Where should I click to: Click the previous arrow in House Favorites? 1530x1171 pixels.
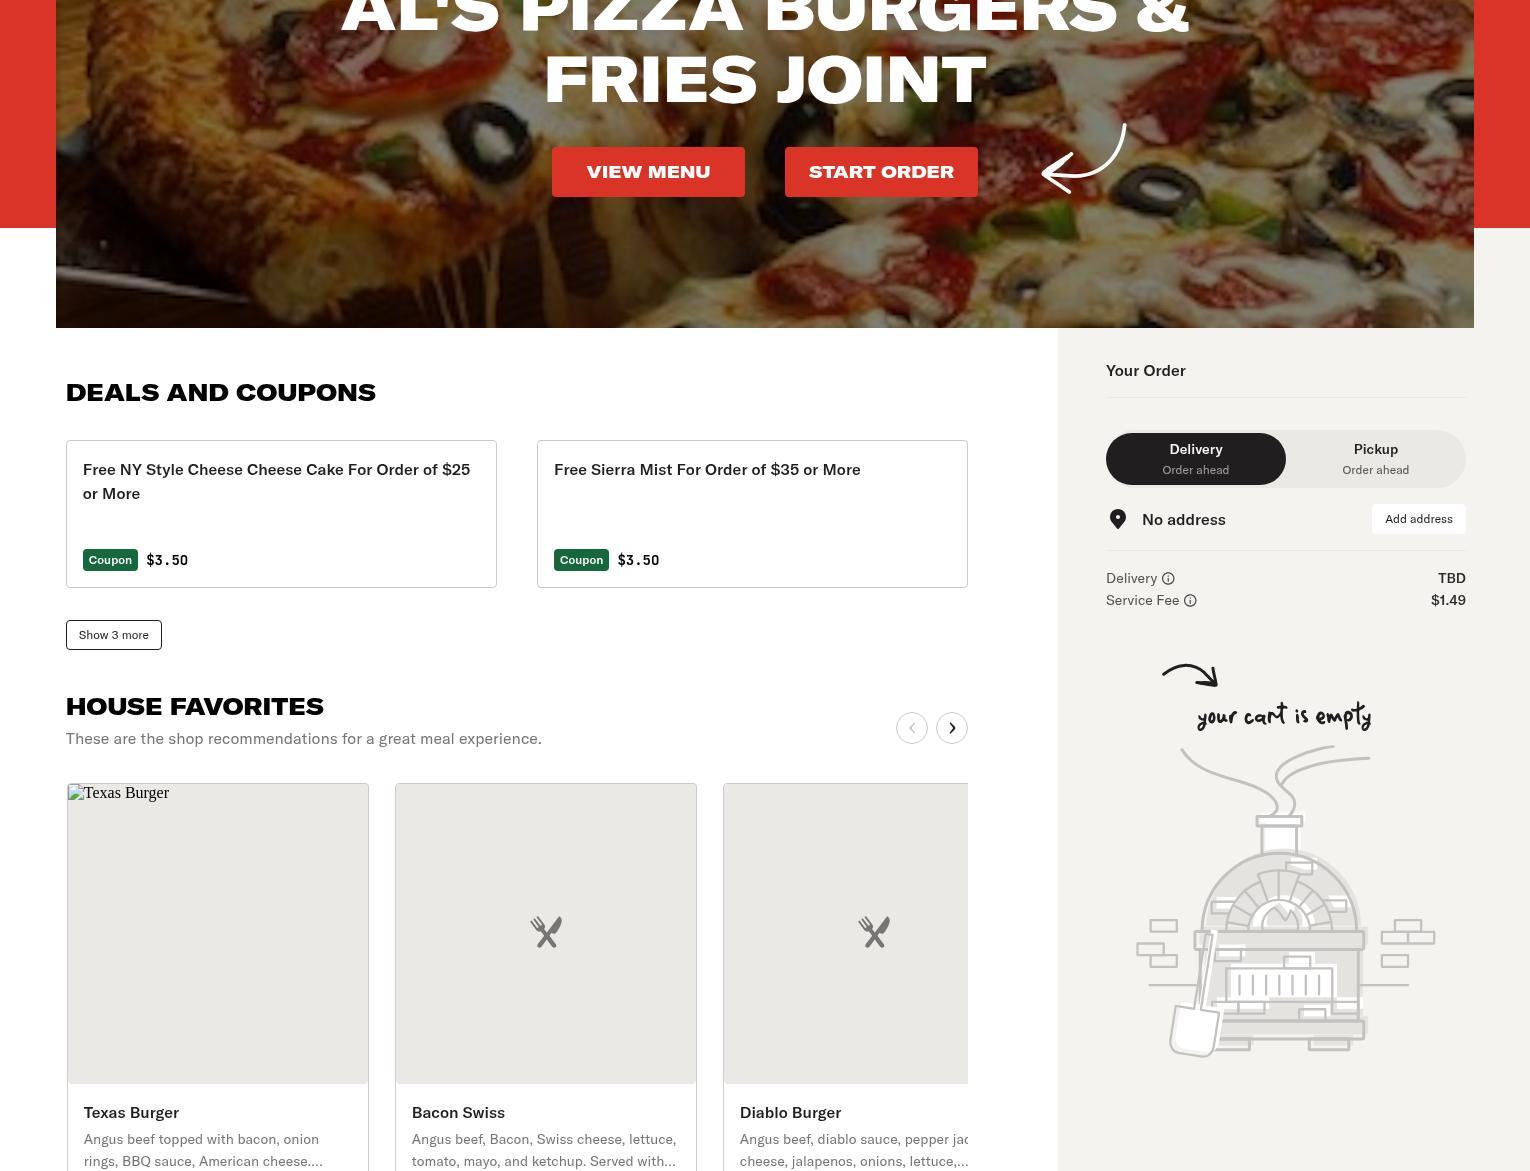(912, 728)
